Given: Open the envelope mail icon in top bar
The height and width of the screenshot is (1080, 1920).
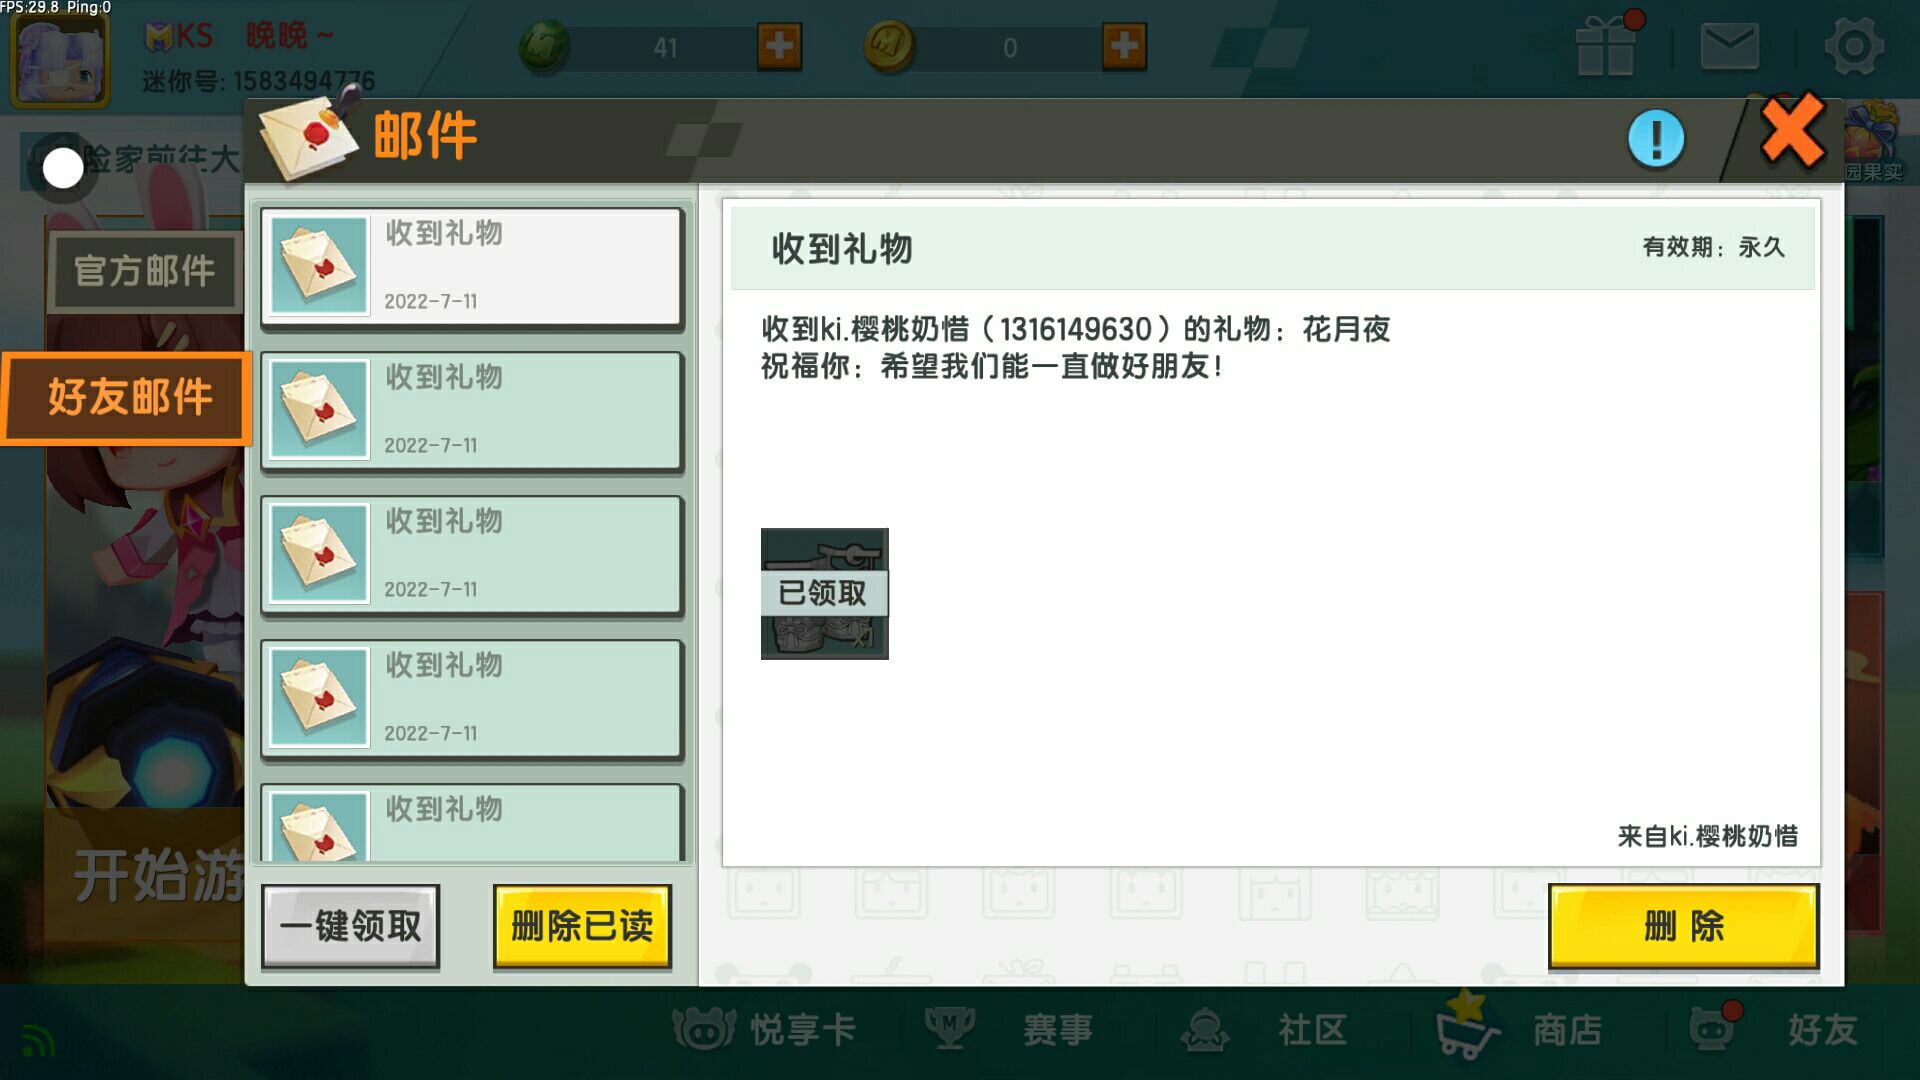Looking at the screenshot, I should click(1730, 46).
